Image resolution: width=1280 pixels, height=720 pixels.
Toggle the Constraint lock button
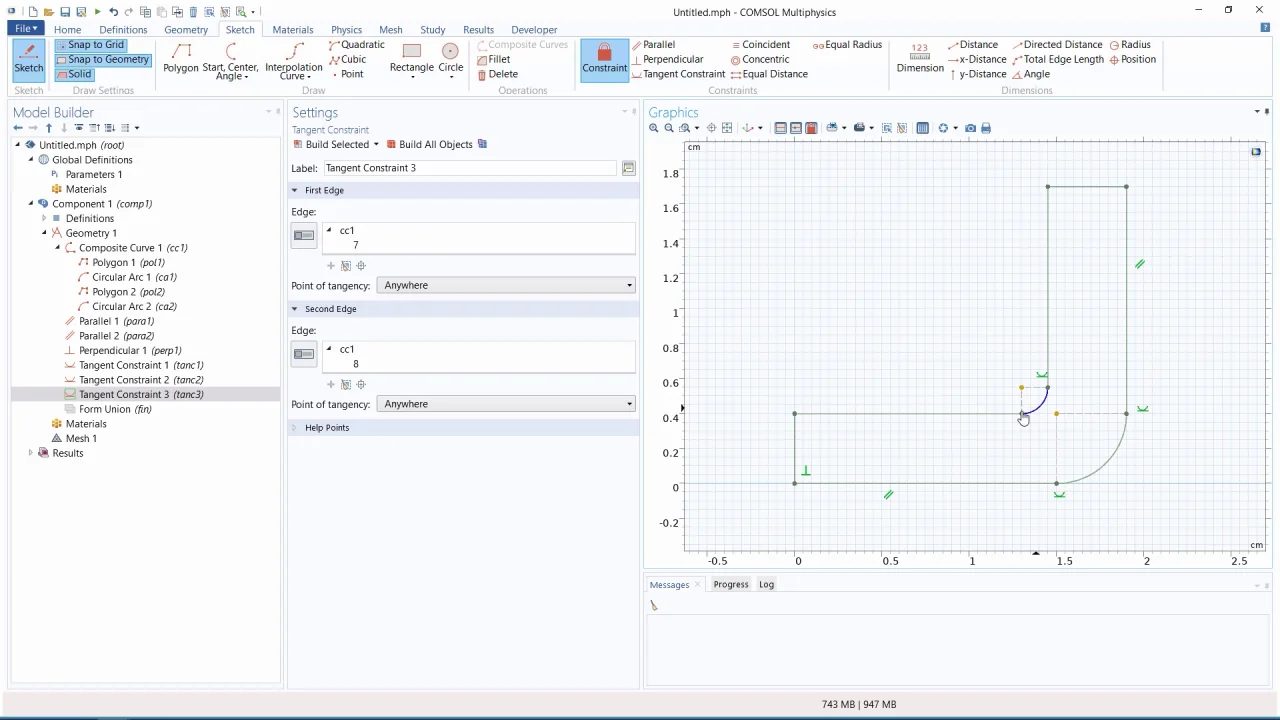(604, 59)
